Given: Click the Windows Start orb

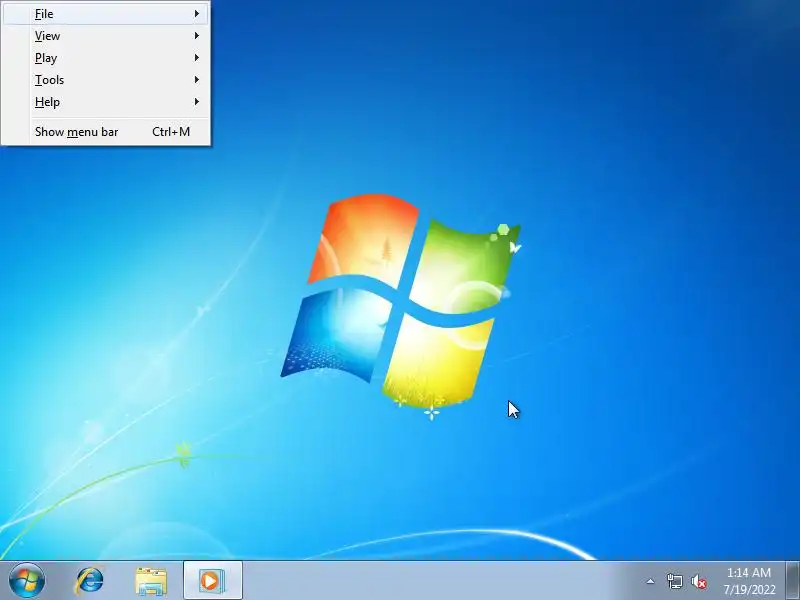Looking at the screenshot, I should pyautogui.click(x=27, y=581).
